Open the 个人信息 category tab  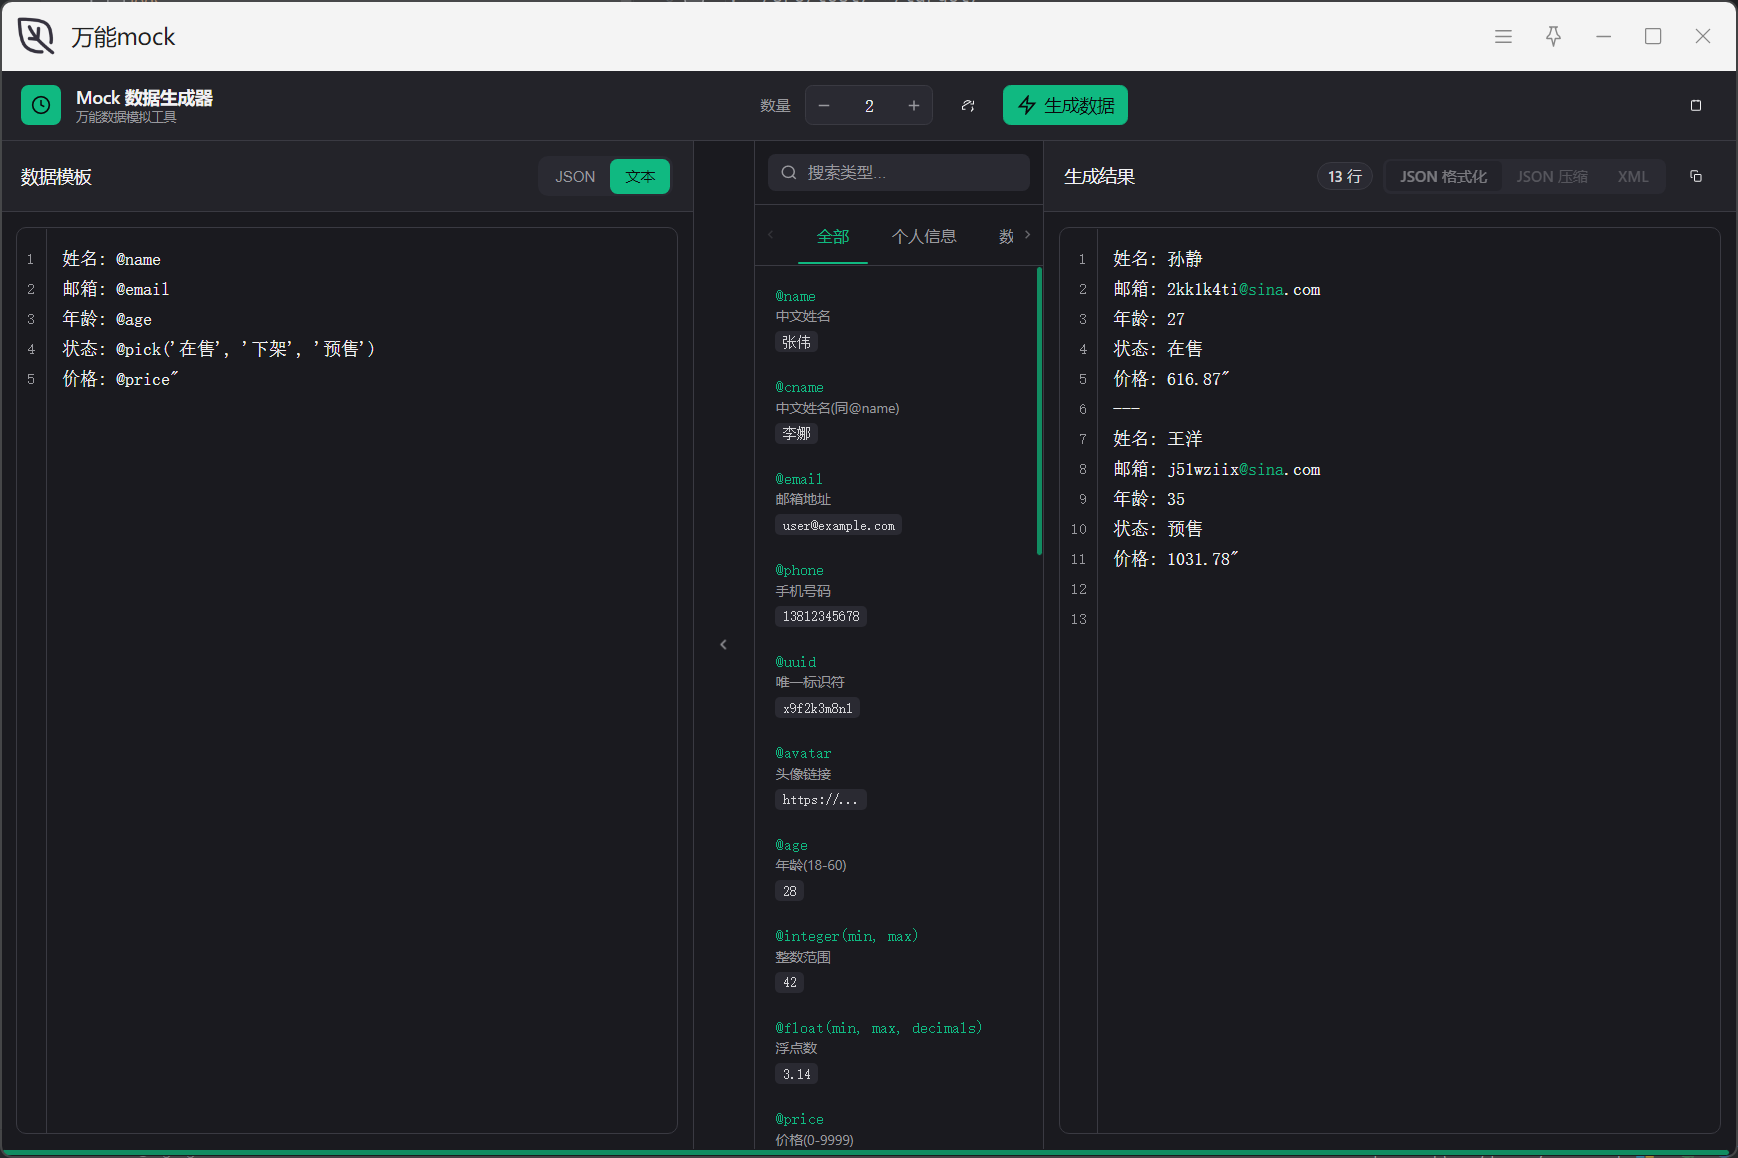pos(924,236)
